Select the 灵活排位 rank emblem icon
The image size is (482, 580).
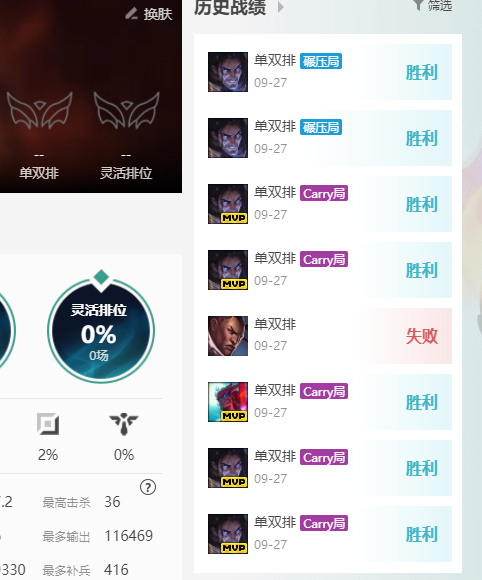127,110
